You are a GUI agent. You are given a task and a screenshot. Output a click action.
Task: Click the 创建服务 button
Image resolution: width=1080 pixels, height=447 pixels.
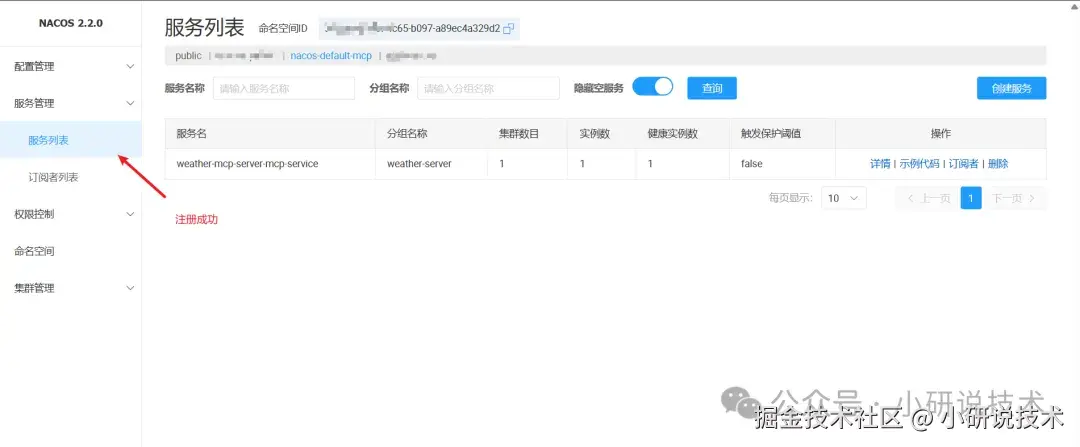(1011, 88)
